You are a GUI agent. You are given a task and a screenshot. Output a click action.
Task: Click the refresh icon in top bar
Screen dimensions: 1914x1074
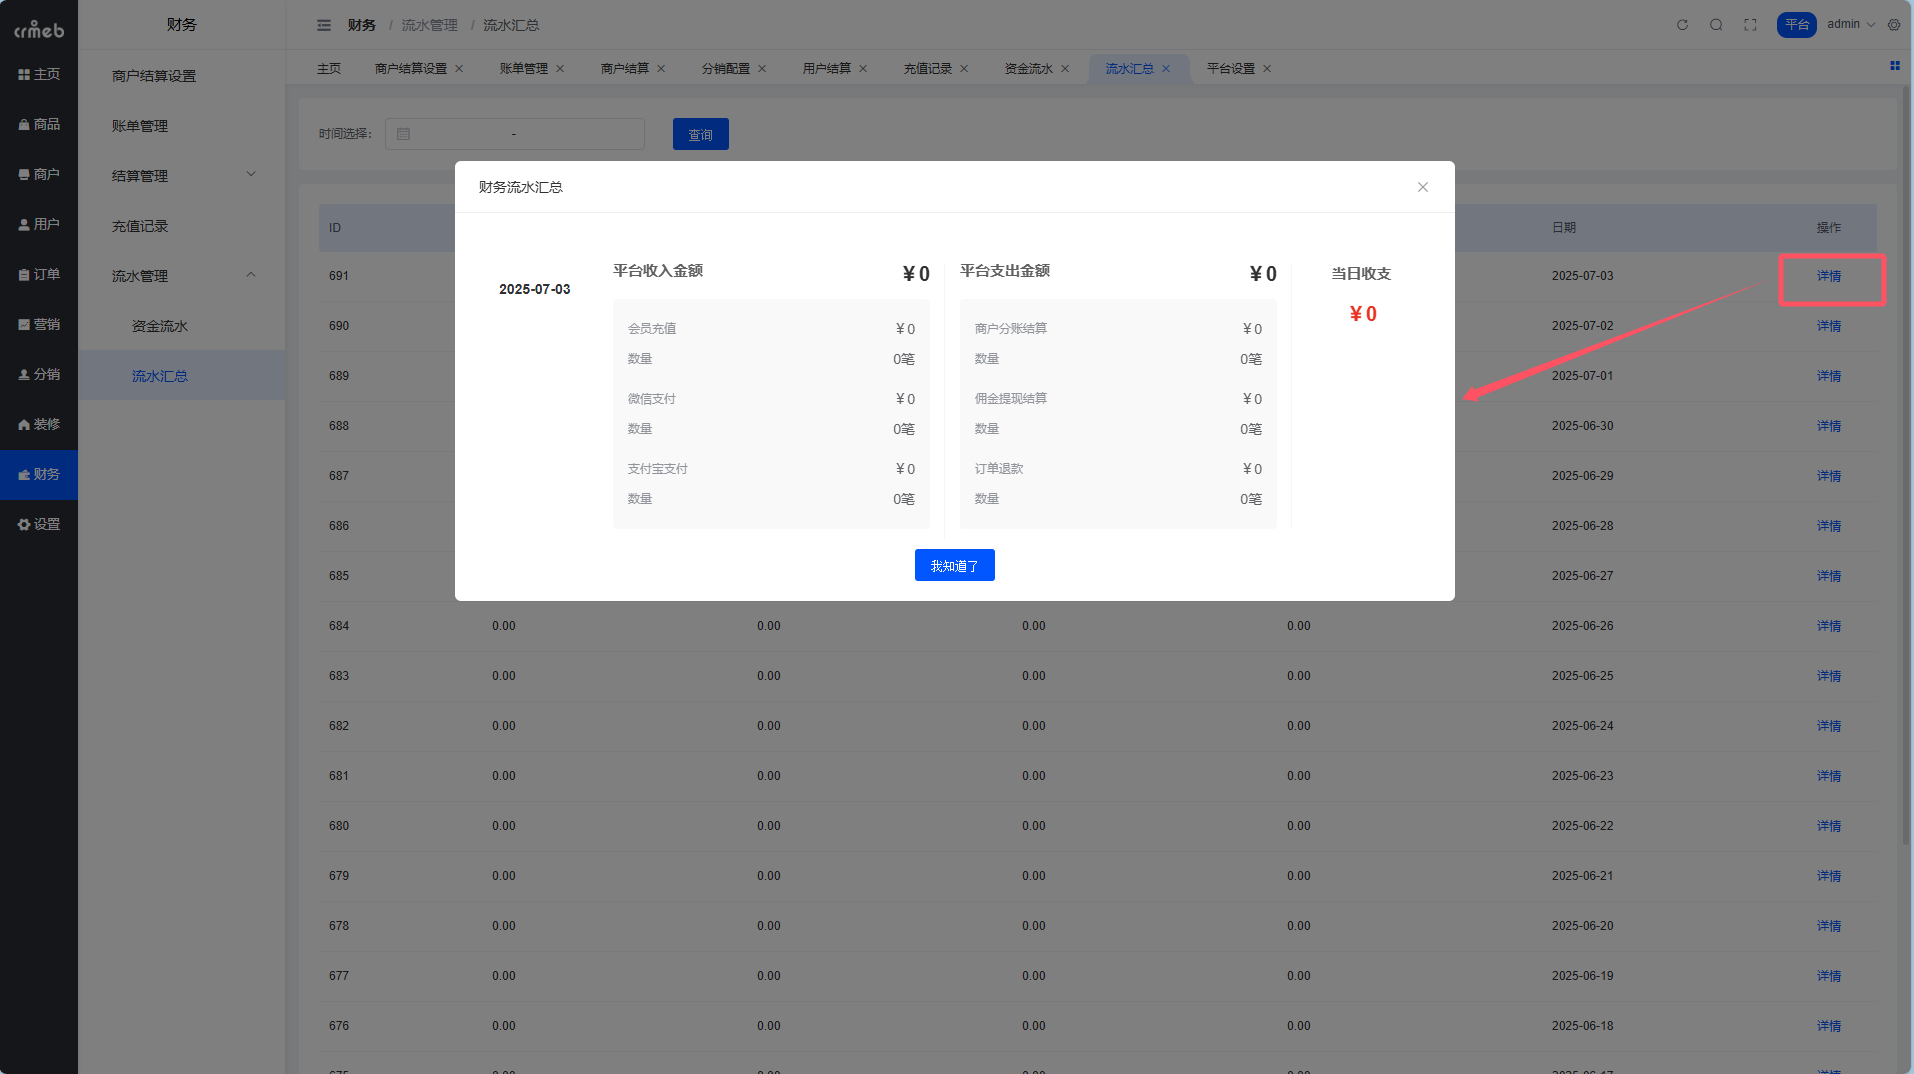(x=1682, y=25)
